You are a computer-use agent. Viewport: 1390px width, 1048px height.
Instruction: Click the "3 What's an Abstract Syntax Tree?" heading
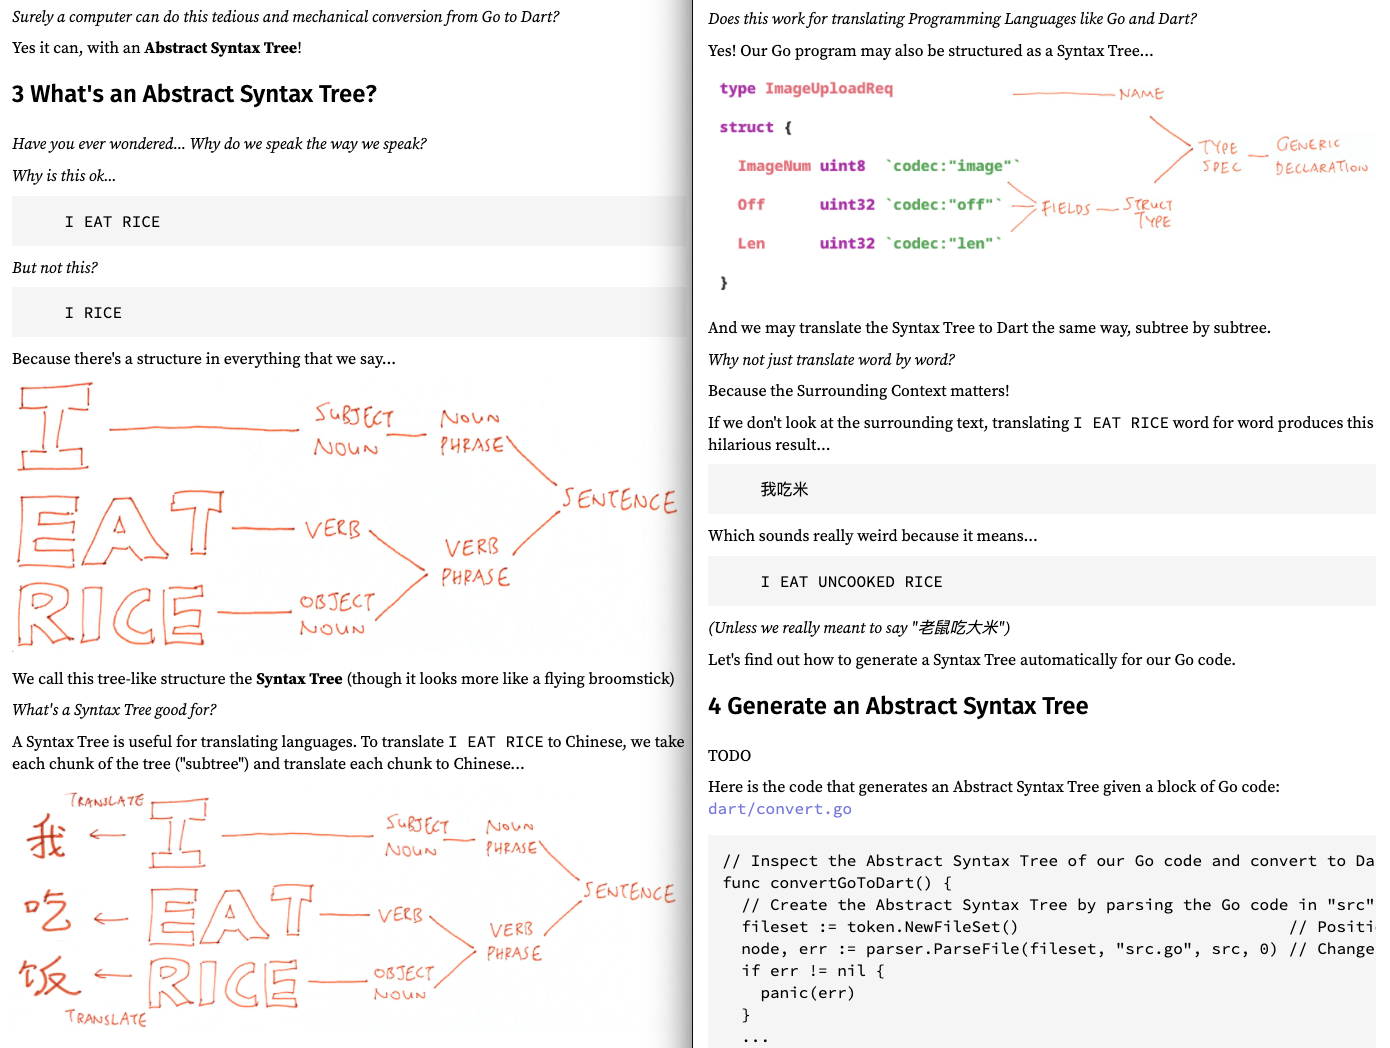click(194, 94)
